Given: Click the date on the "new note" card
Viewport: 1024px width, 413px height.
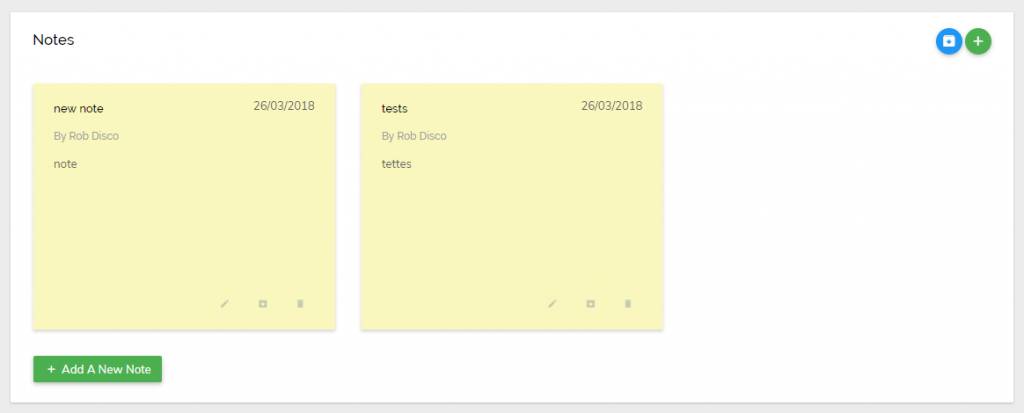Looking at the screenshot, I should pyautogui.click(x=284, y=106).
